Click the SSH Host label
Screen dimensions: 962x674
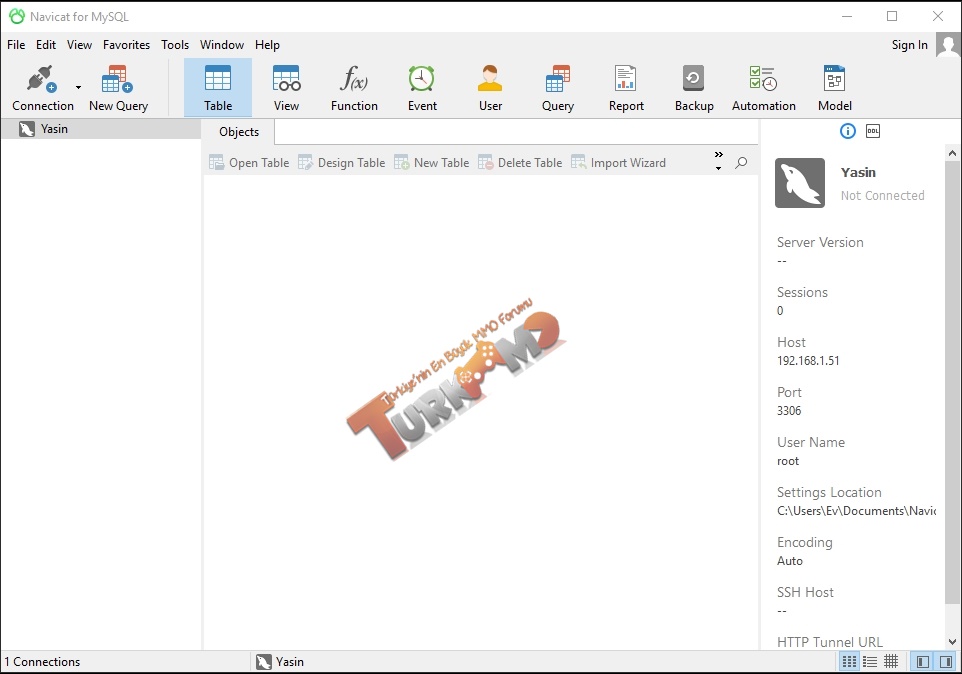click(805, 592)
